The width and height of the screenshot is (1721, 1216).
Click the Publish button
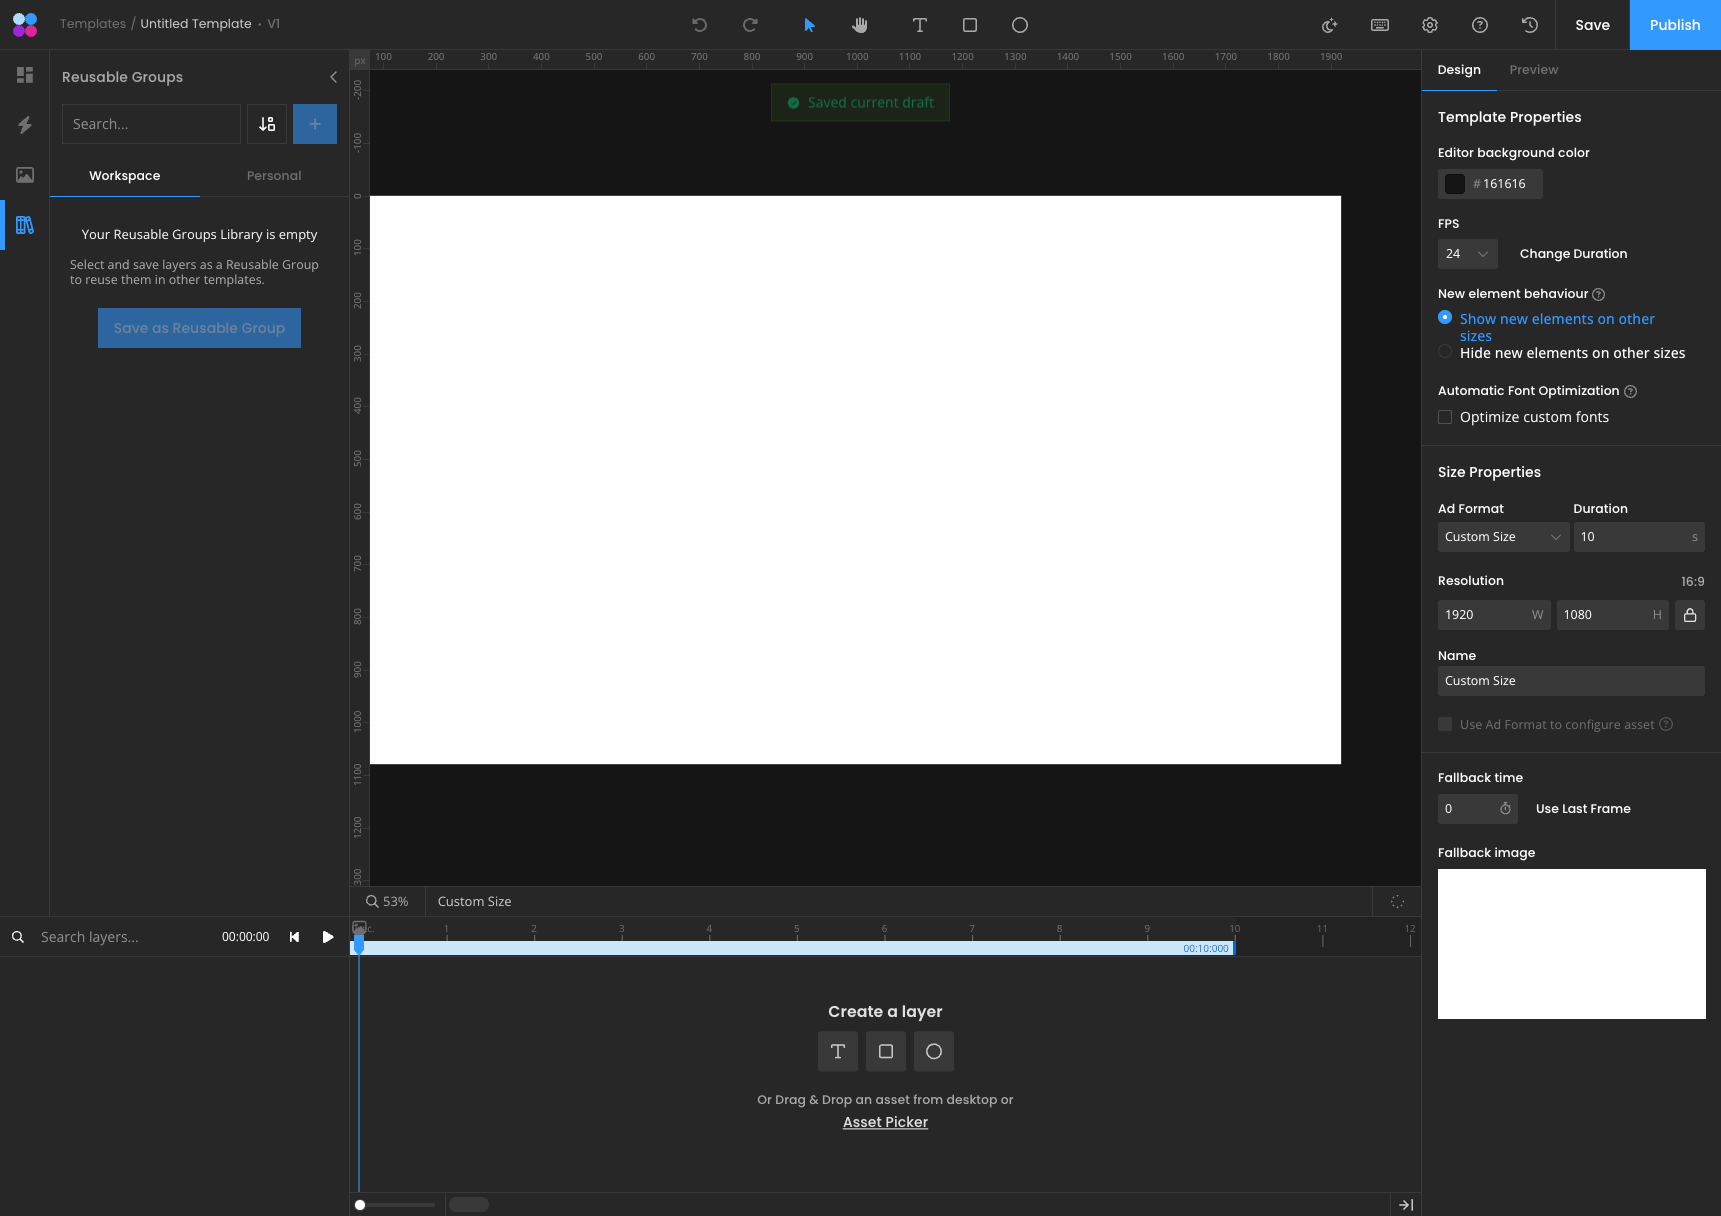1675,25
